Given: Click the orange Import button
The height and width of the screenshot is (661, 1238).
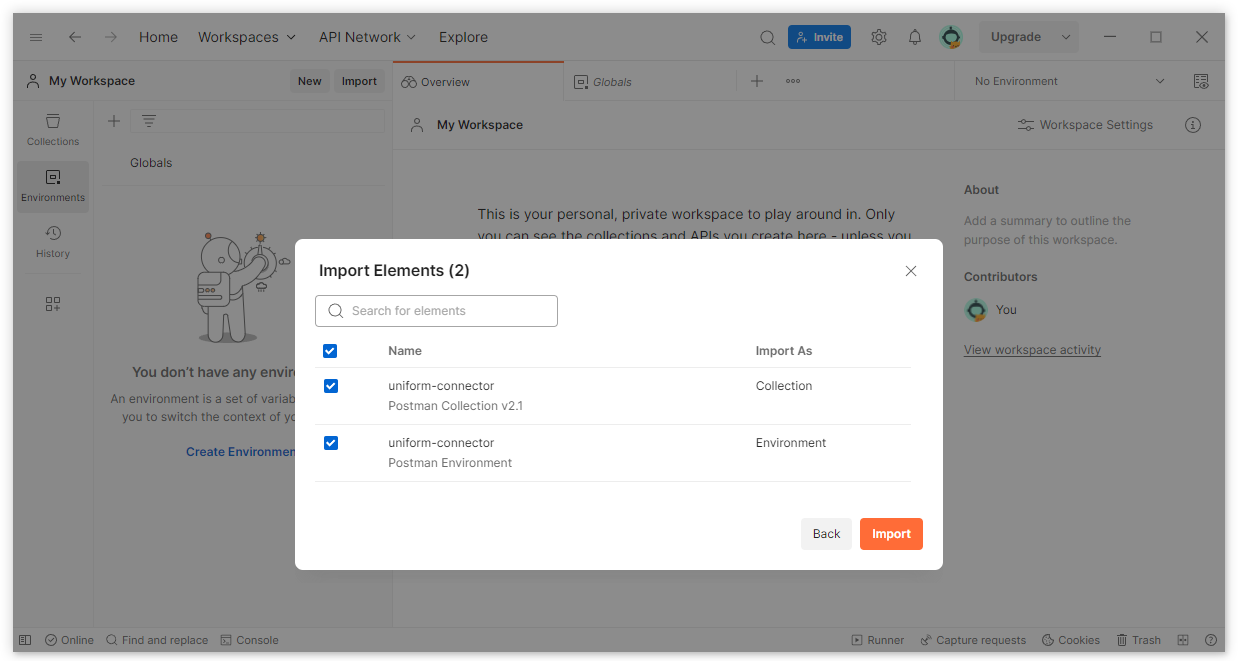Looking at the screenshot, I should (891, 534).
